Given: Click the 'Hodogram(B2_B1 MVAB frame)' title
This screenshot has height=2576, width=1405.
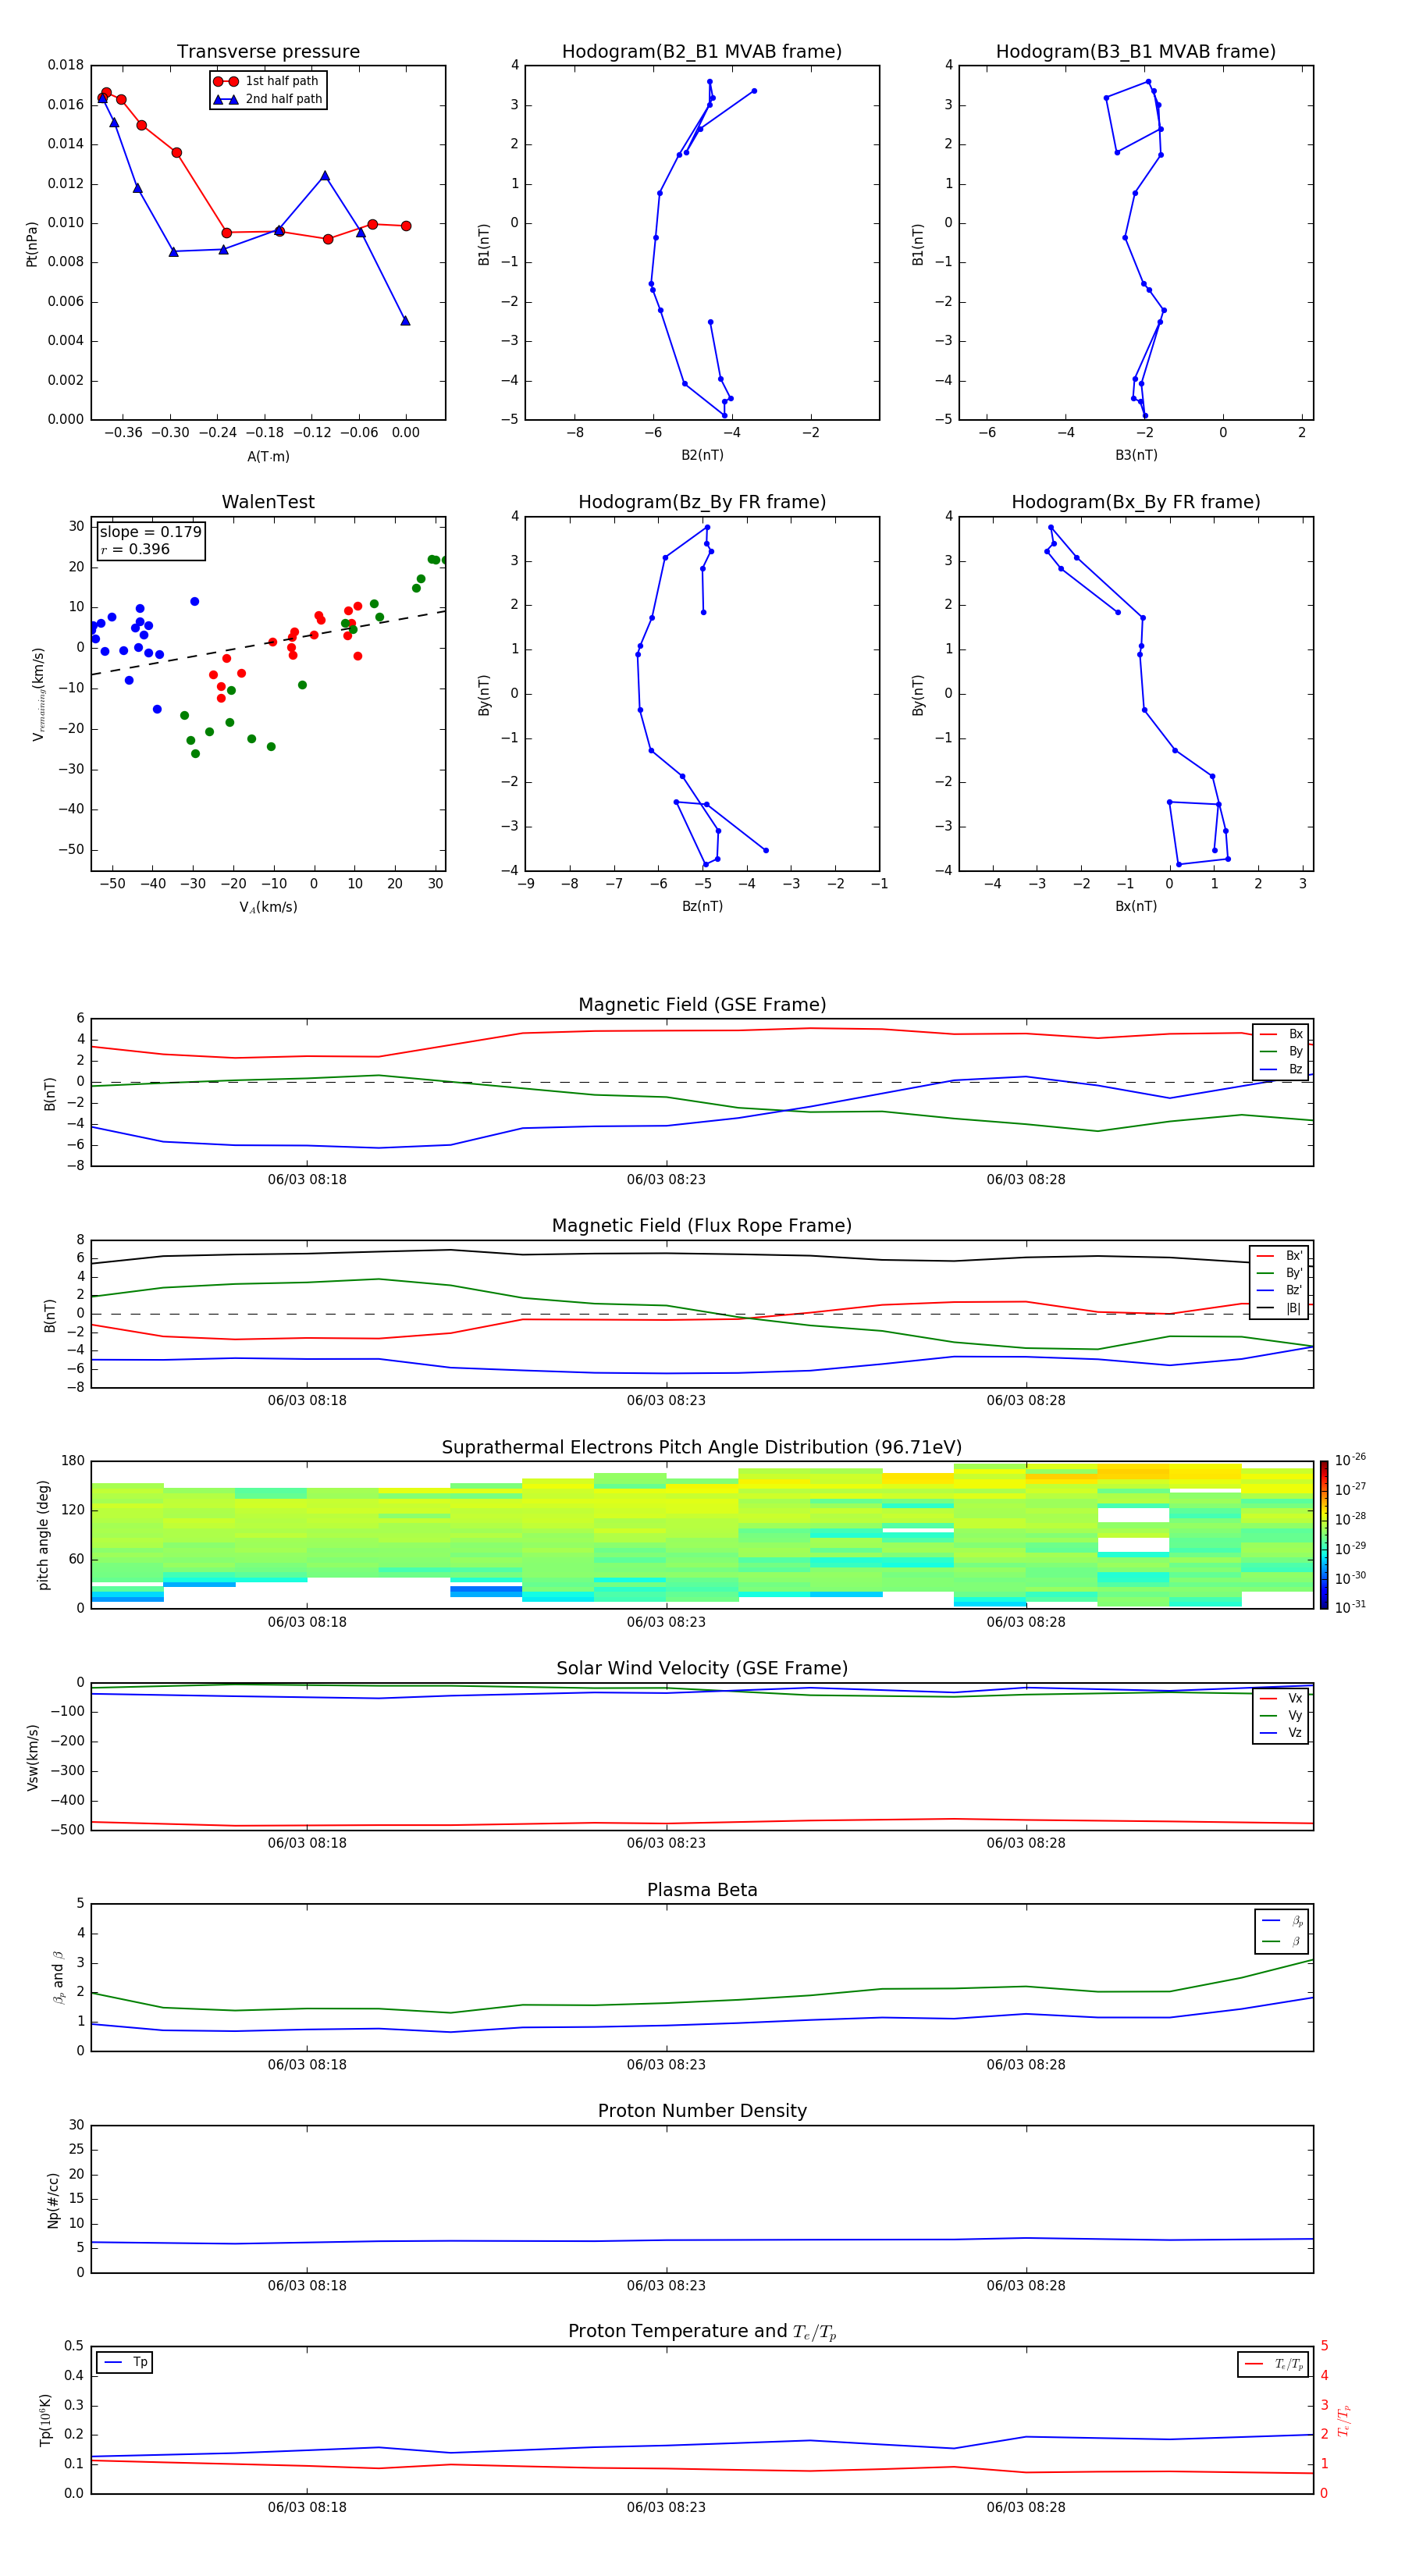Looking at the screenshot, I should 702,52.
